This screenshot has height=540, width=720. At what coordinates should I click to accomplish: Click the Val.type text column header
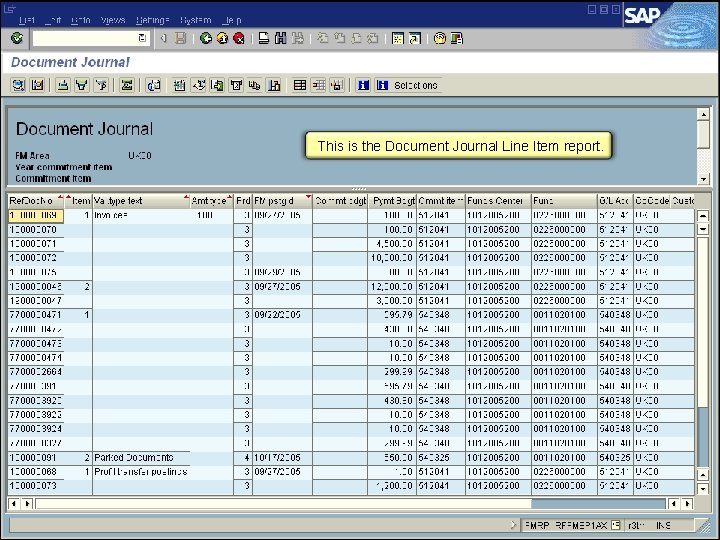[x=141, y=201]
